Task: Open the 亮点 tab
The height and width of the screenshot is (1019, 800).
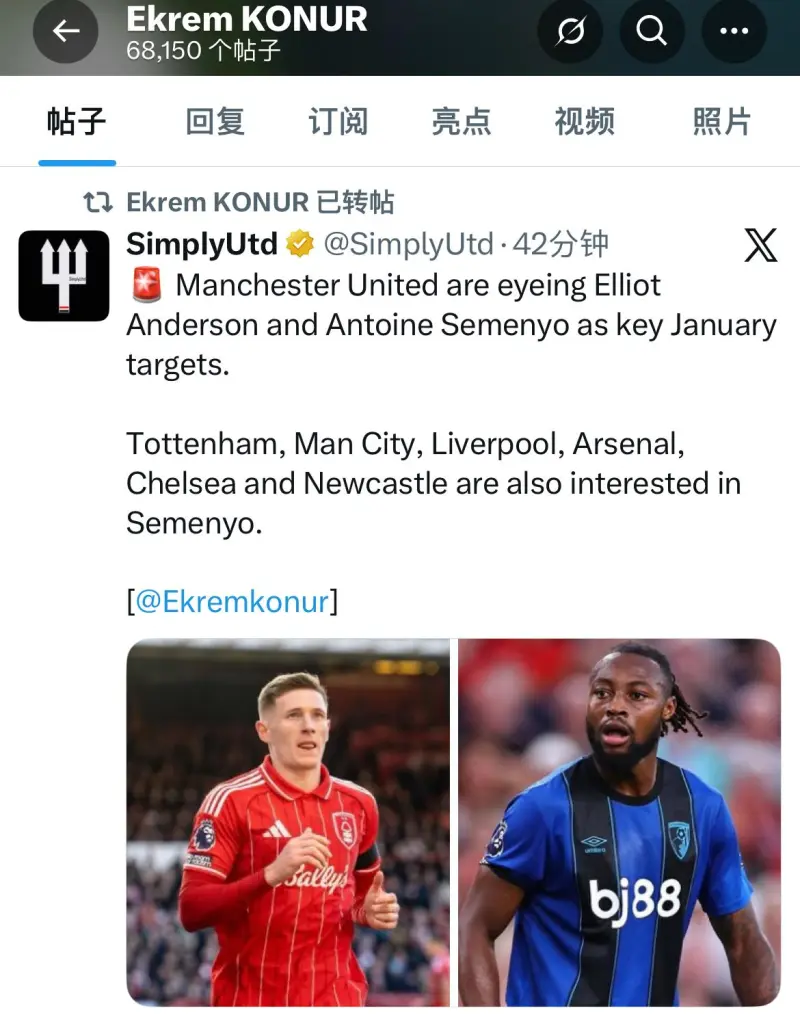Action: pyautogui.click(x=461, y=122)
